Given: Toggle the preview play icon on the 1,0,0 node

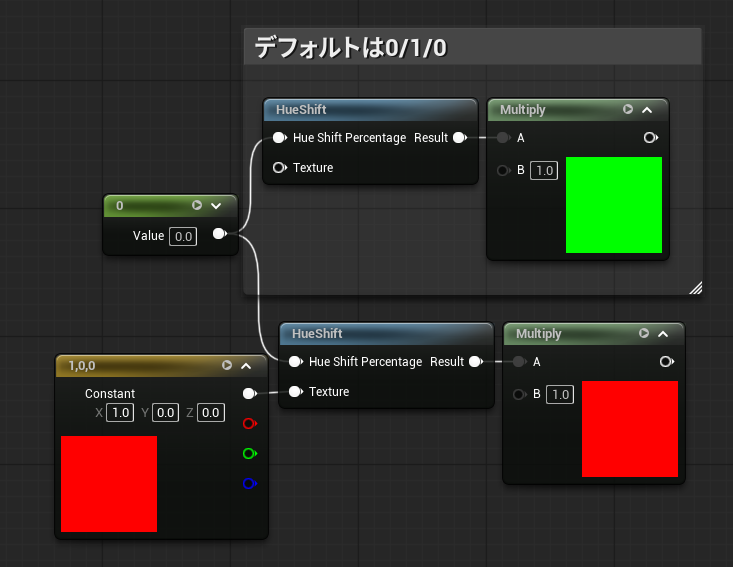Looking at the screenshot, I should (x=228, y=366).
